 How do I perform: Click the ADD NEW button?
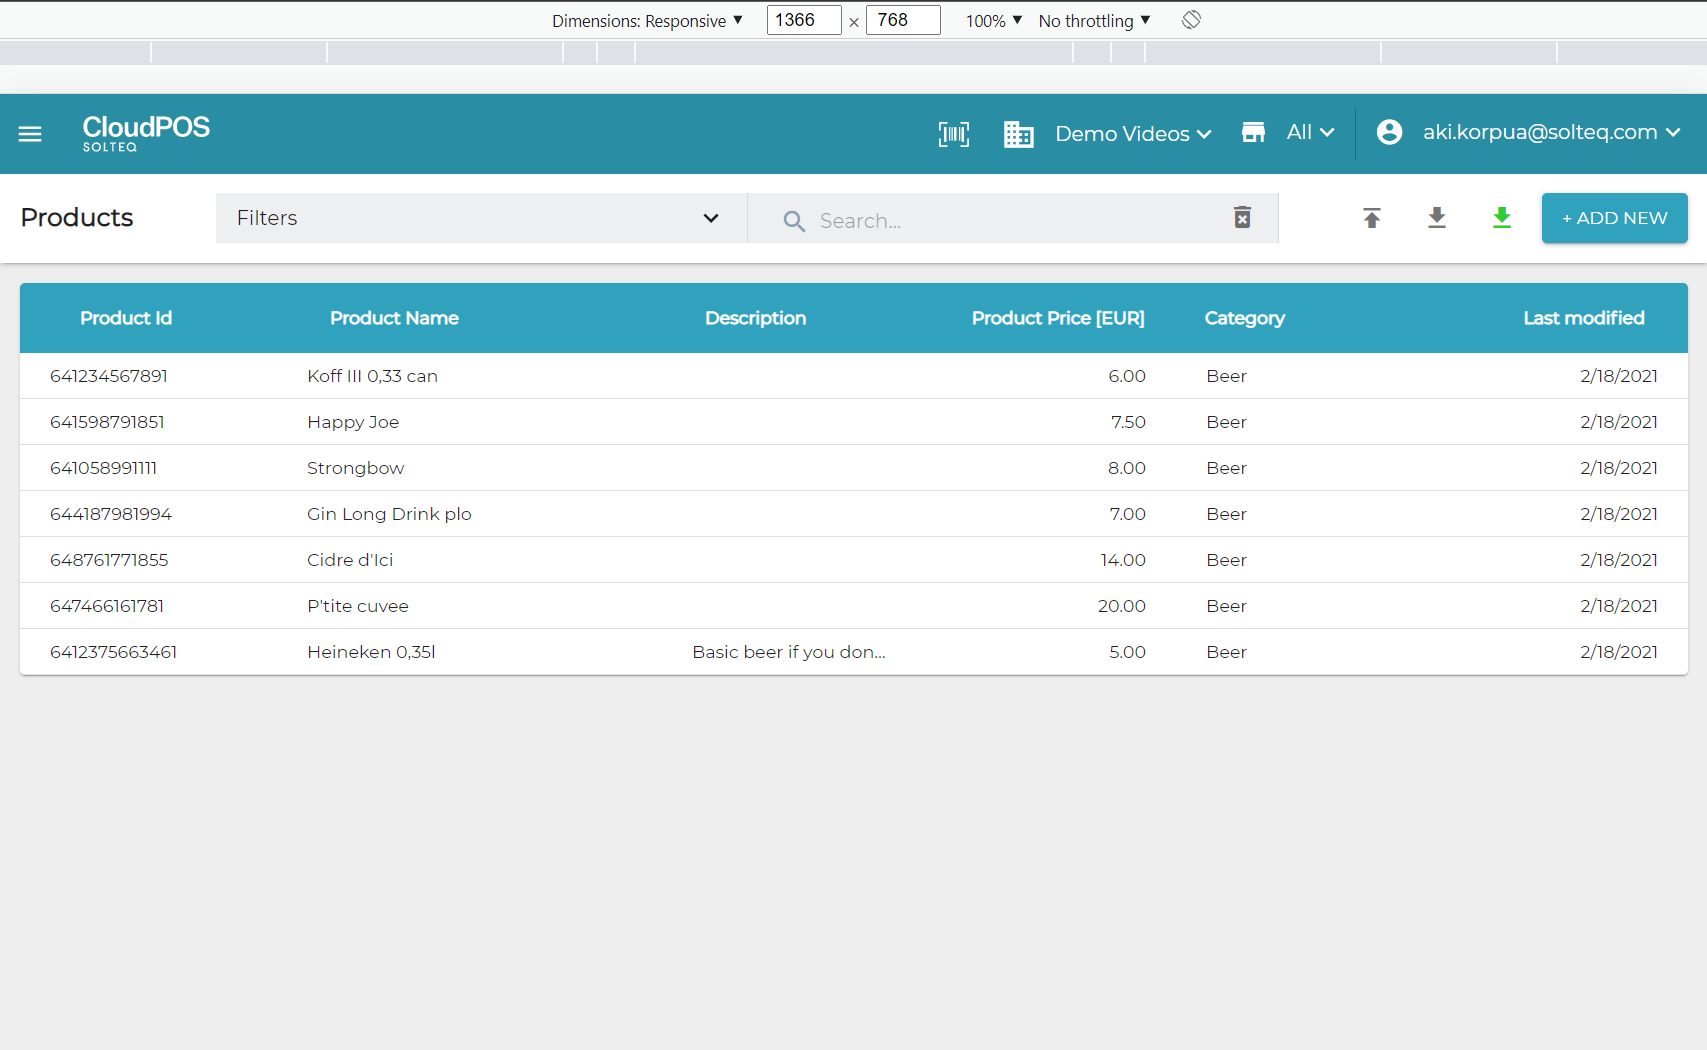[1614, 218]
